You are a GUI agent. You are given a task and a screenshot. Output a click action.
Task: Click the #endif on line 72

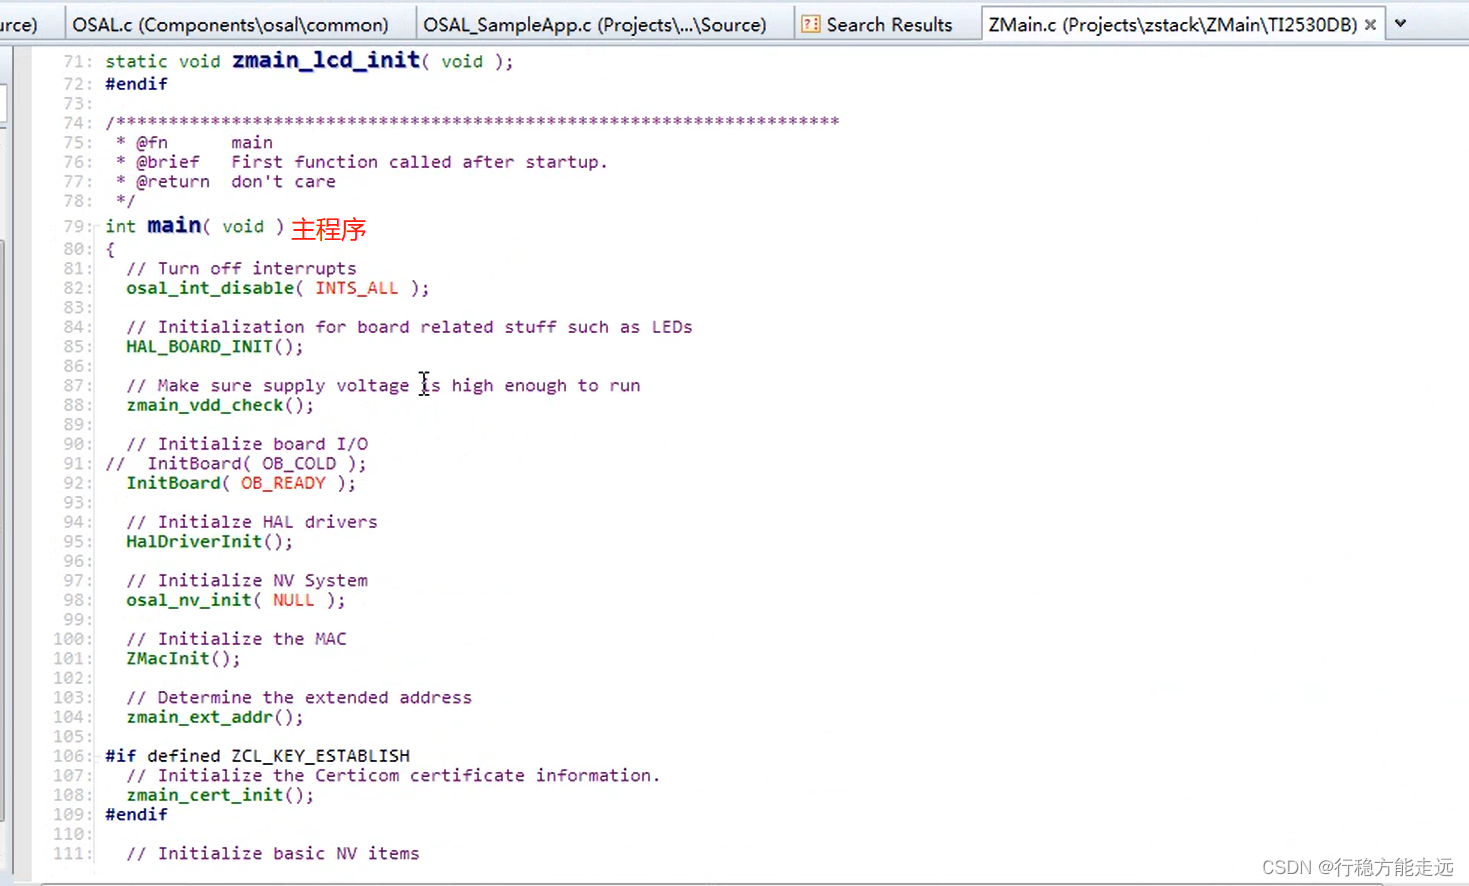(137, 84)
